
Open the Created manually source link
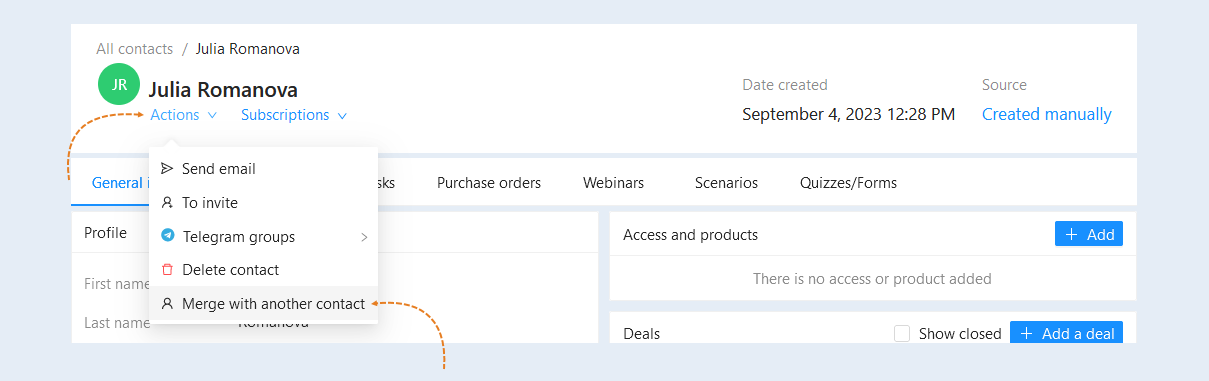[1047, 114]
